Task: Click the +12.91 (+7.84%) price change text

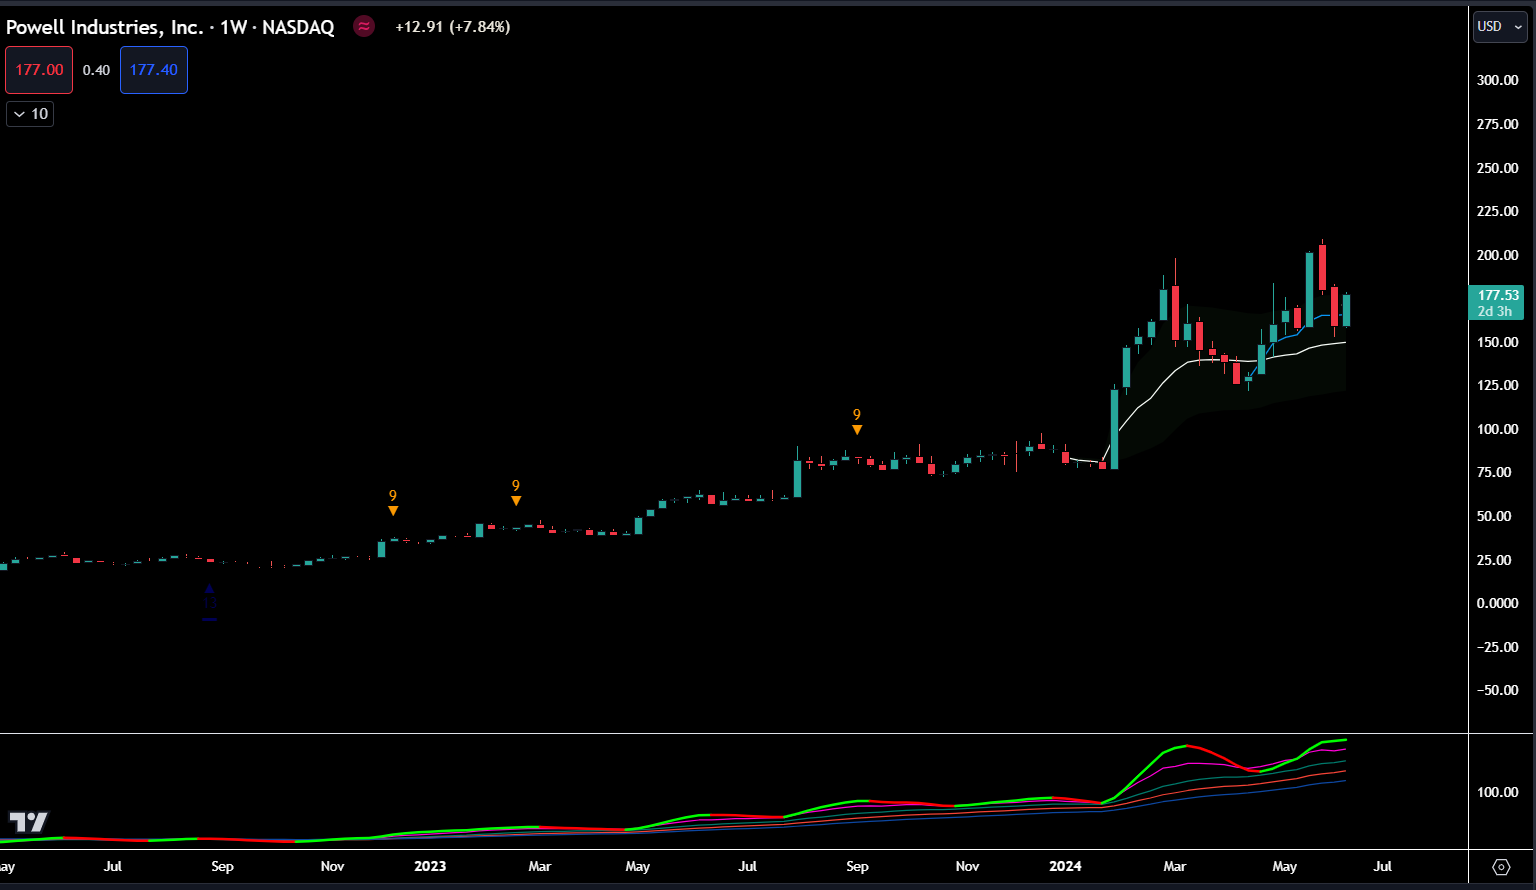Action: coord(453,27)
